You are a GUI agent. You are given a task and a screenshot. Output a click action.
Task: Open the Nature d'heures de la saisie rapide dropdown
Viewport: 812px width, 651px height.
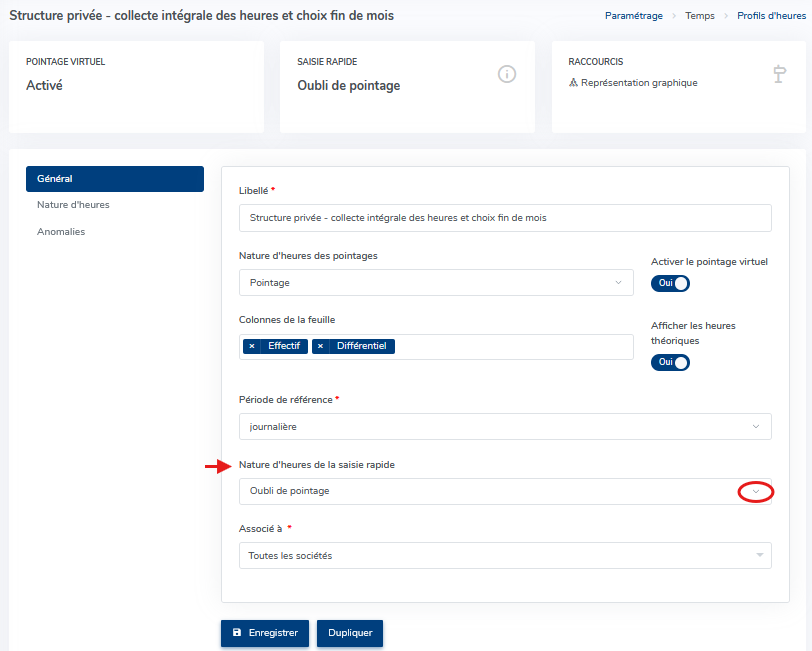[505, 491]
